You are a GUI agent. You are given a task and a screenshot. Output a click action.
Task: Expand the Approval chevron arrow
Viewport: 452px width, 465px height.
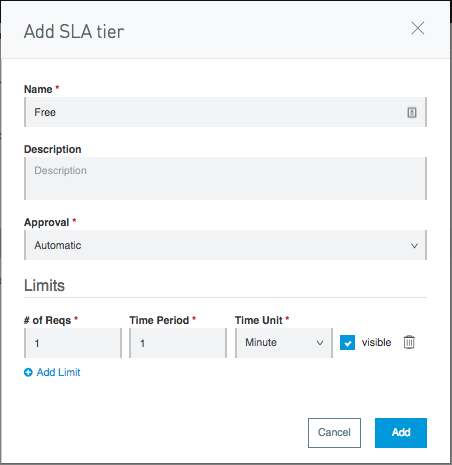[414, 246]
